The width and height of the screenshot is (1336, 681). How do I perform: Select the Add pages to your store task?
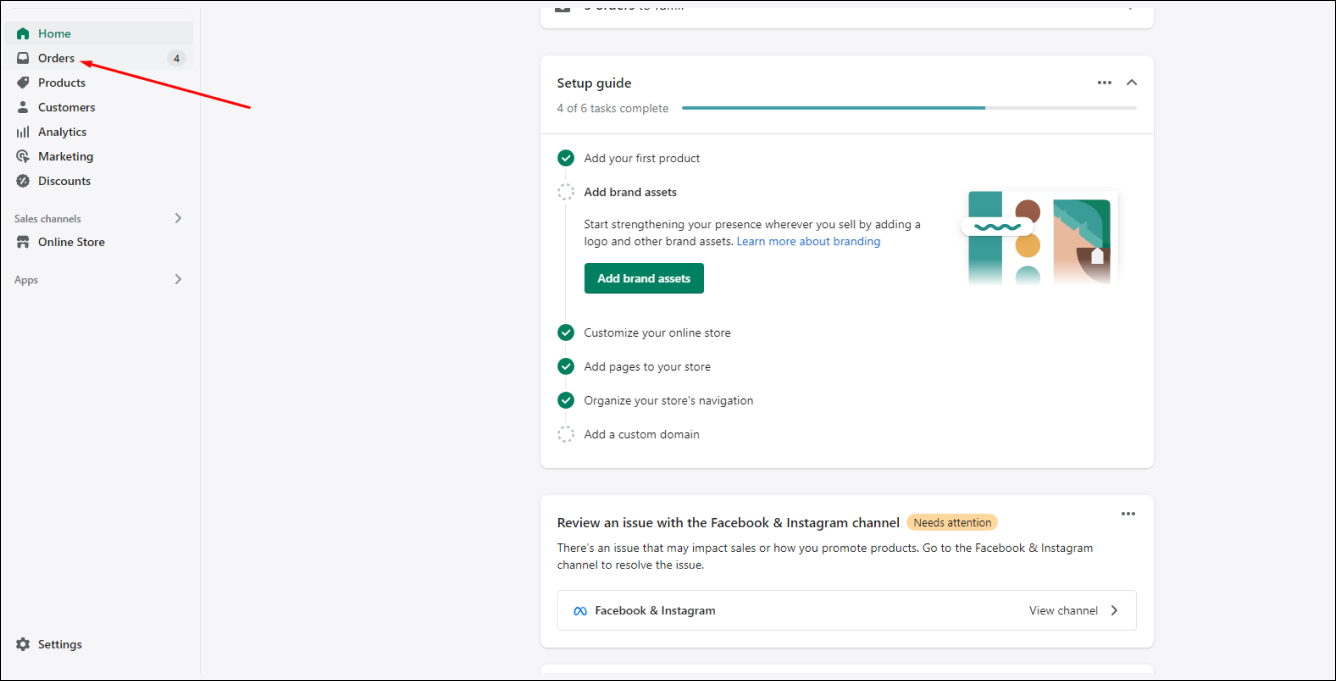click(647, 367)
